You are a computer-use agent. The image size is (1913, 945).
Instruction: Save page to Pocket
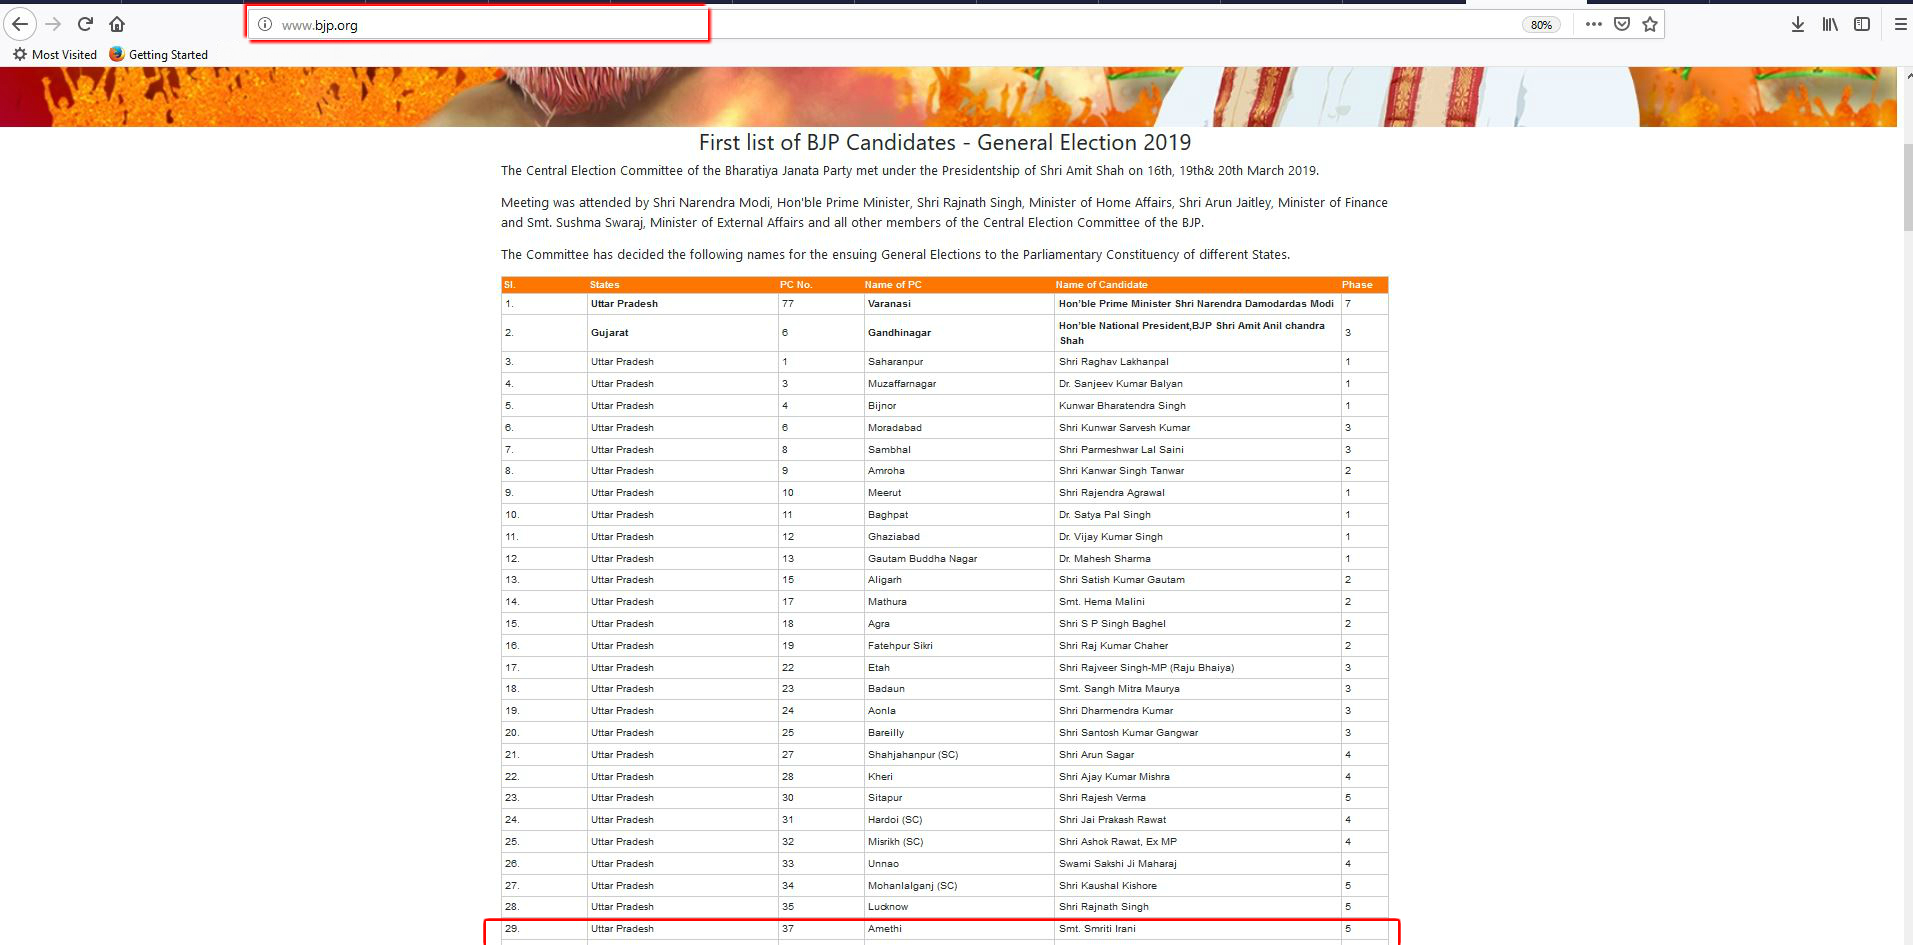pos(1622,24)
